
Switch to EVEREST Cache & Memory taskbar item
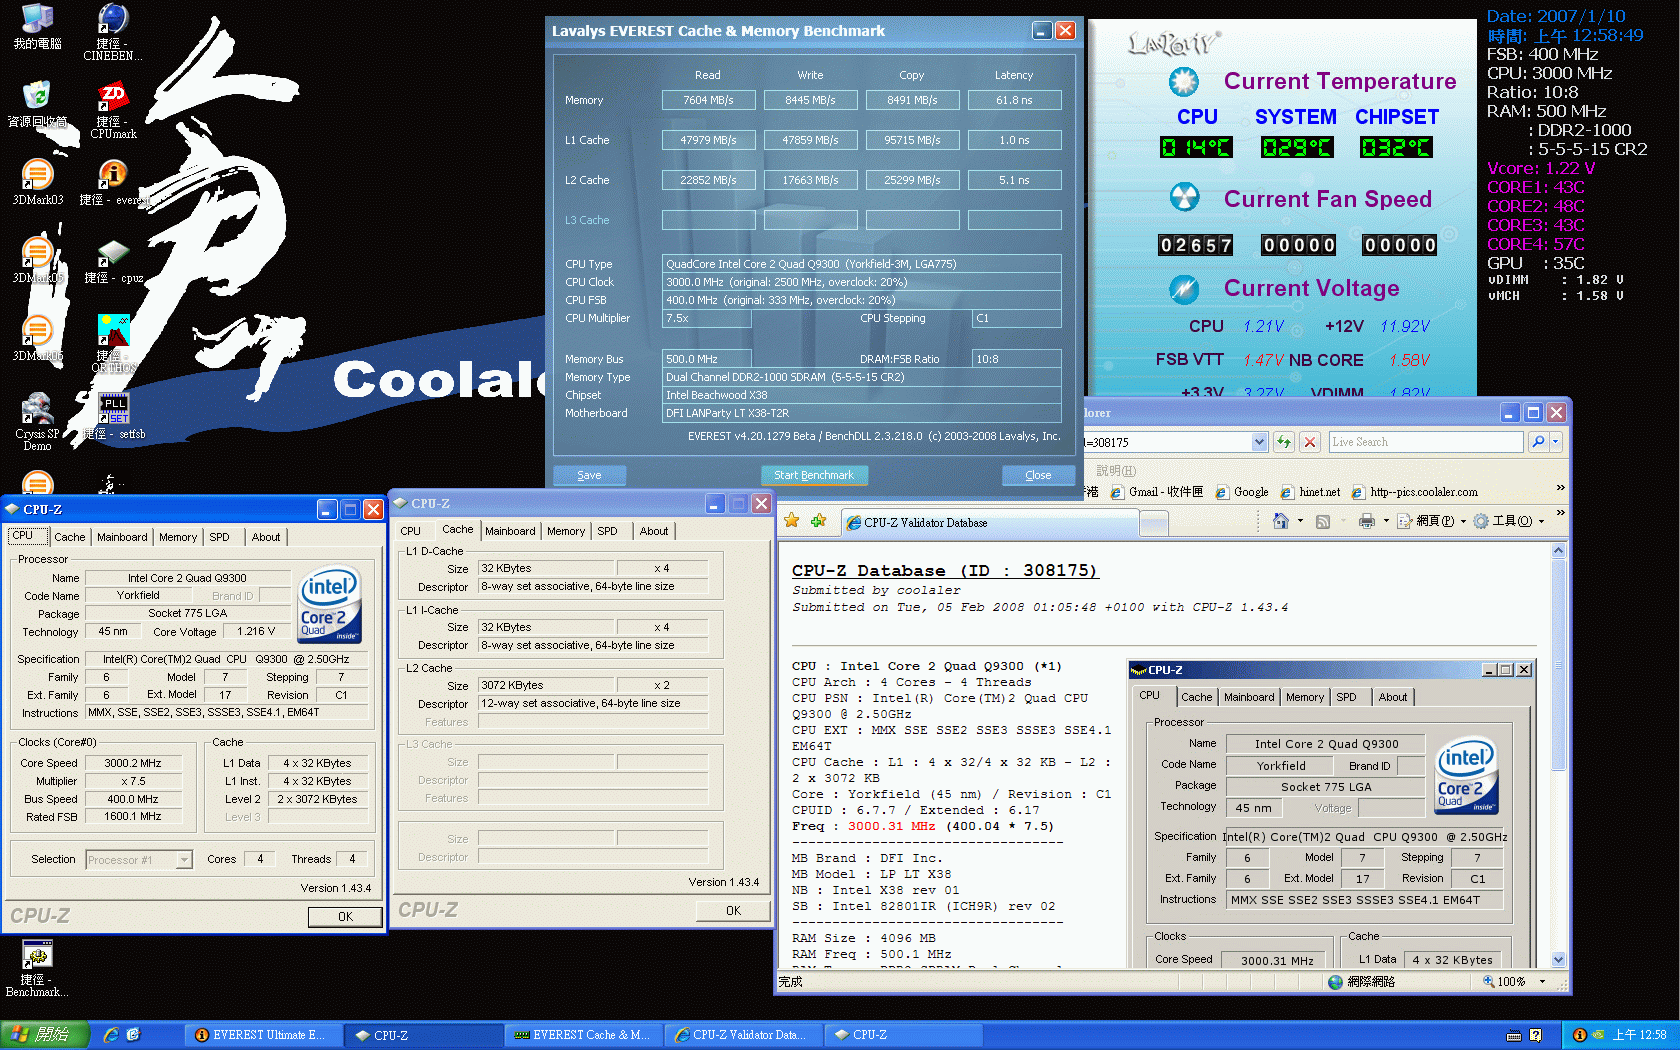pos(582,1035)
